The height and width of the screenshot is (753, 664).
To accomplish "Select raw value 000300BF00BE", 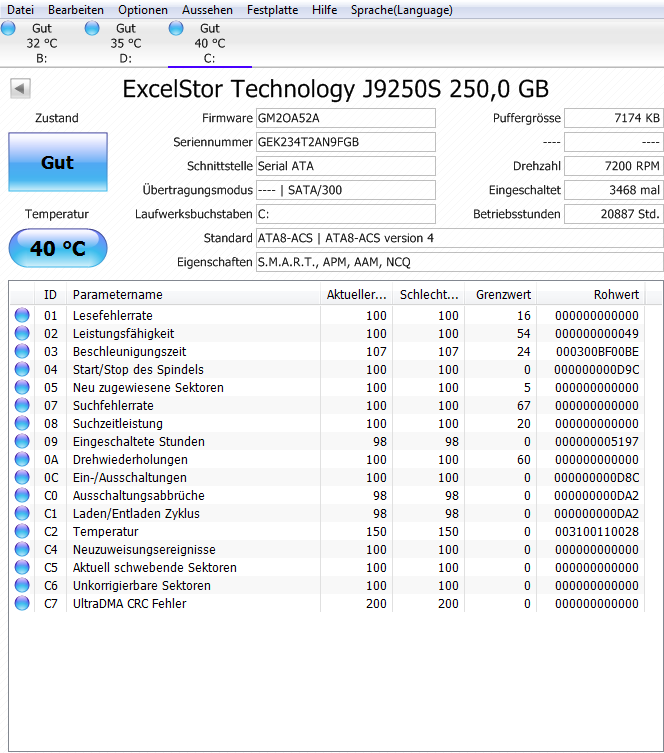I will (597, 352).
